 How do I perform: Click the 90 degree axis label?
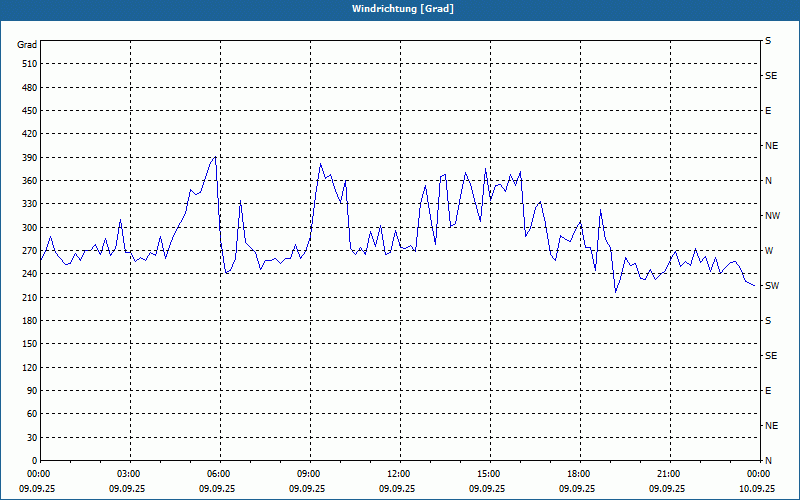pyautogui.click(x=32, y=391)
